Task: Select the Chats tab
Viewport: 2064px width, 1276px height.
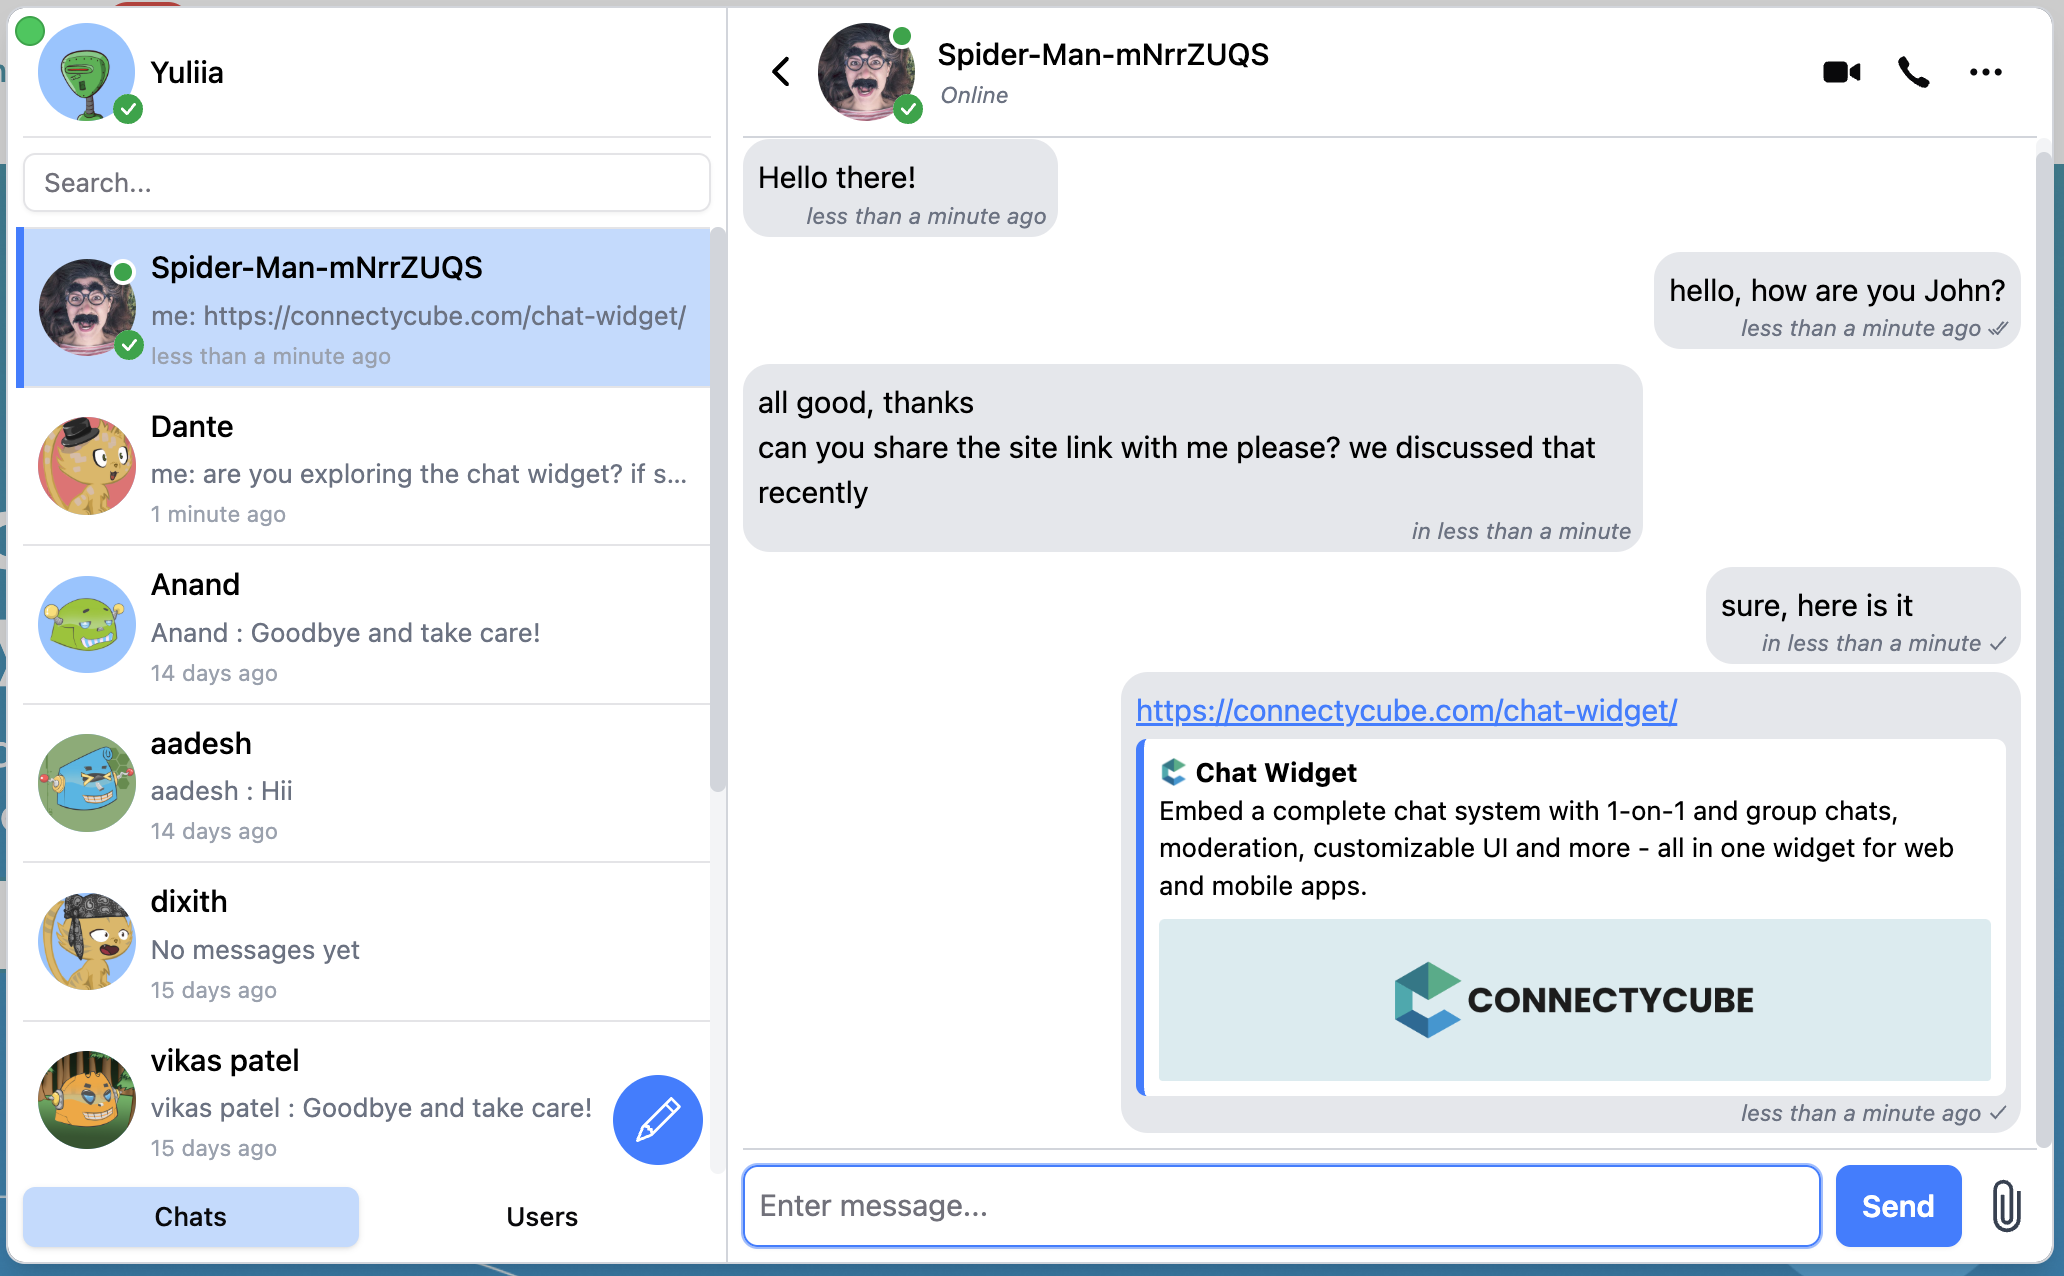Action: 190,1216
